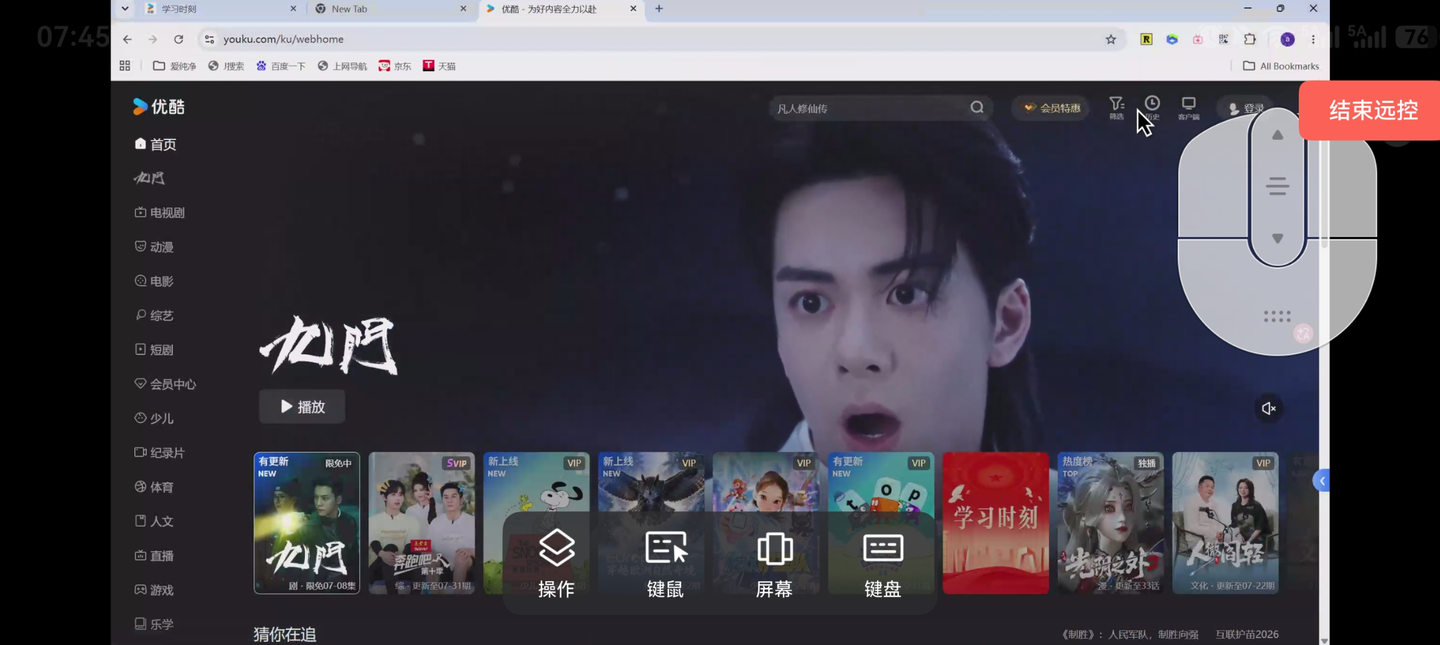Open the extensions puzzle icon
This screenshot has width=1440, height=645.
click(x=1249, y=39)
